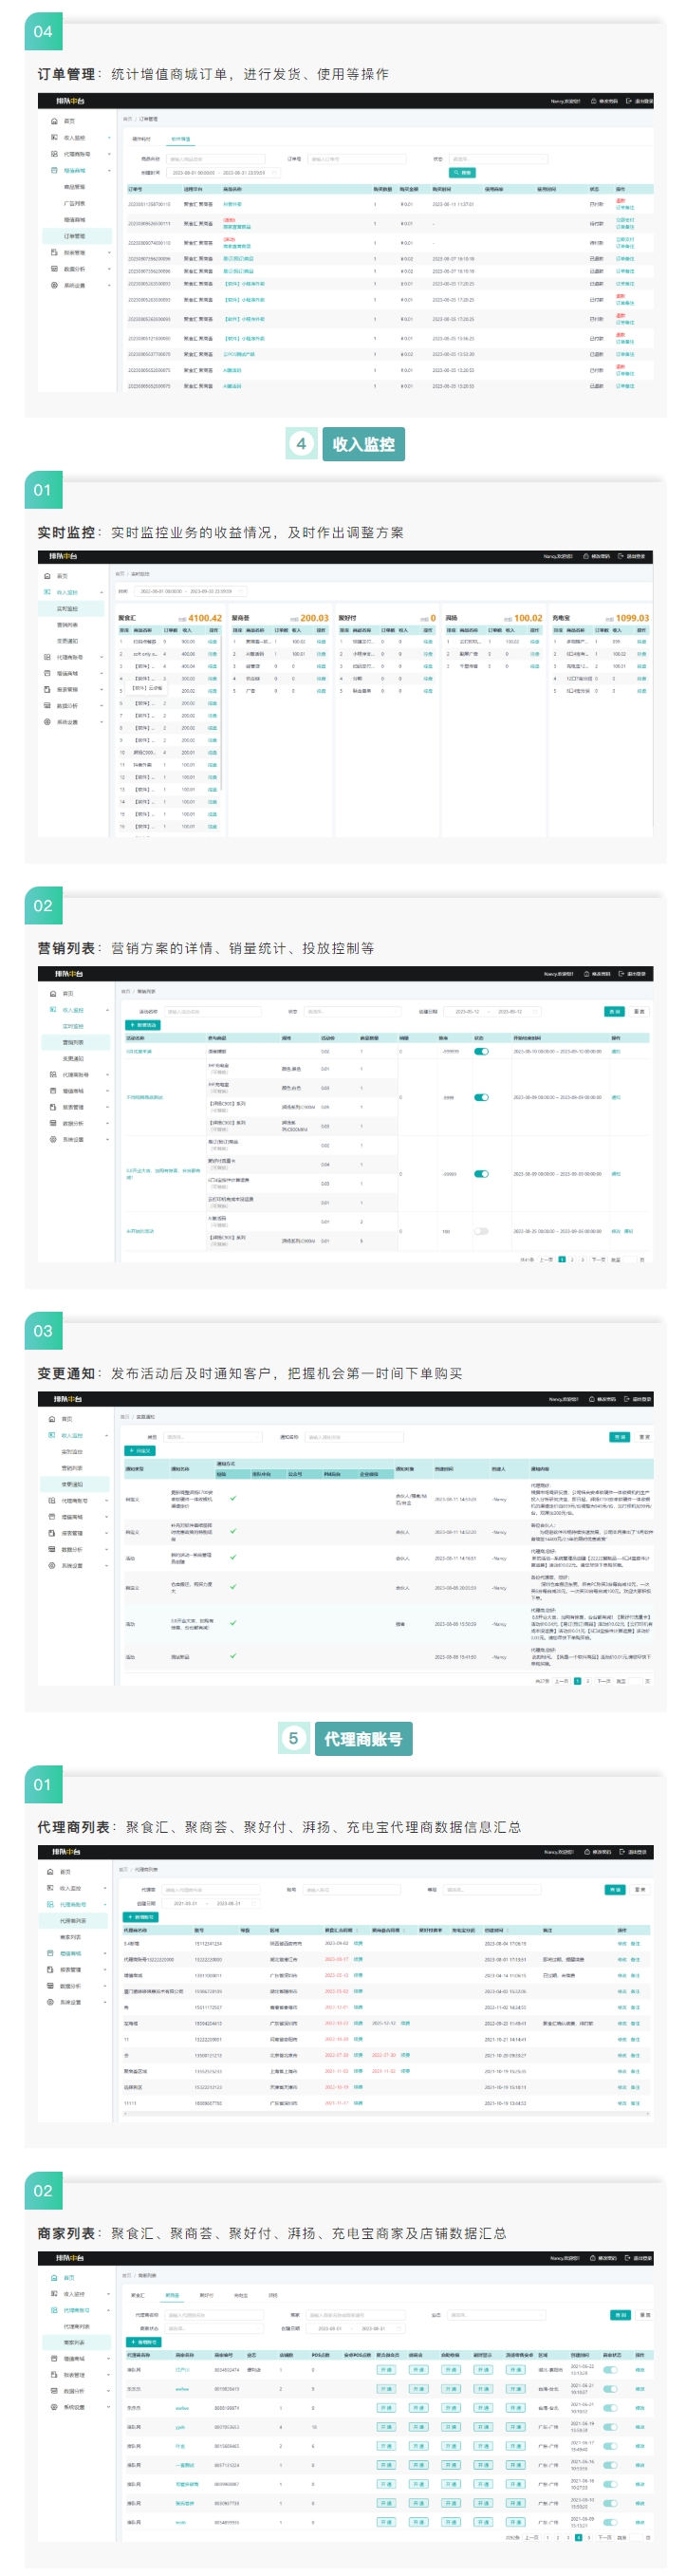Switch to 软件增值 tab in 订单管理
The height and width of the screenshot is (2576, 686).
(181, 139)
